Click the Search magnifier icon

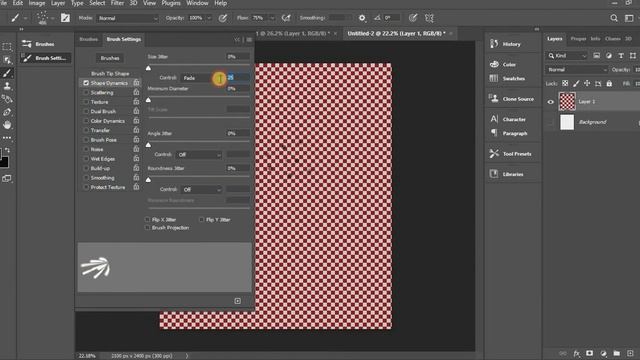(x=614, y=18)
